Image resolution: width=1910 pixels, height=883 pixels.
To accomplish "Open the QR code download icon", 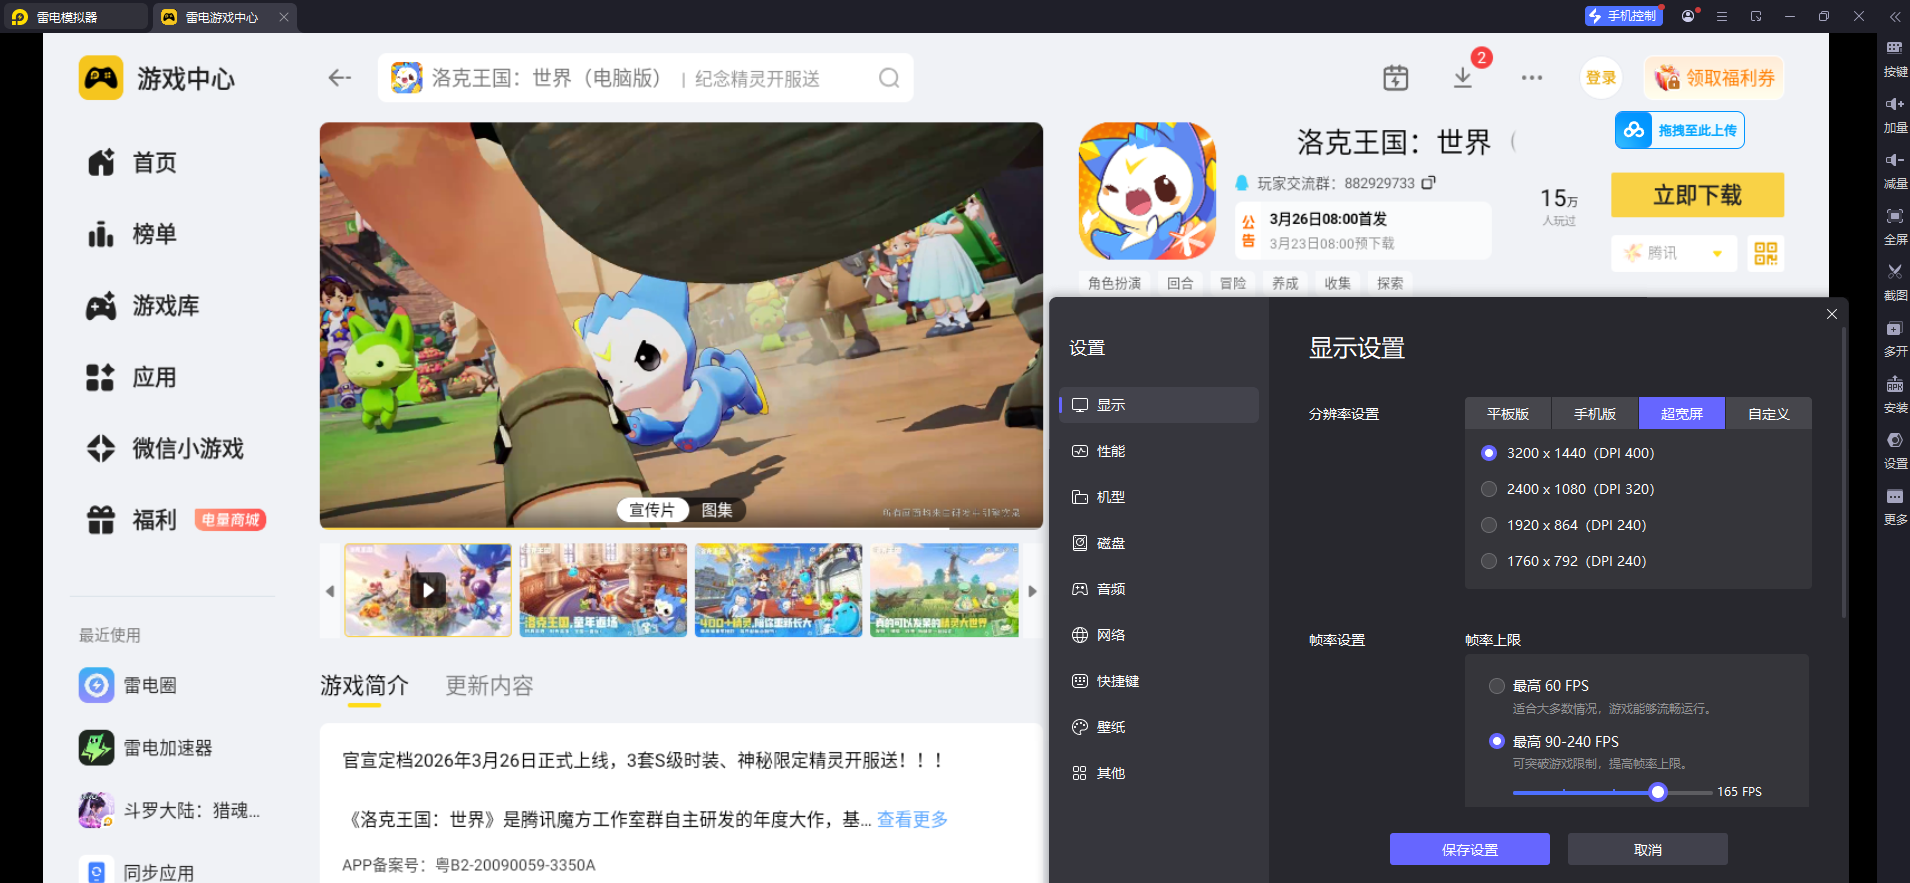I will [x=1766, y=253].
